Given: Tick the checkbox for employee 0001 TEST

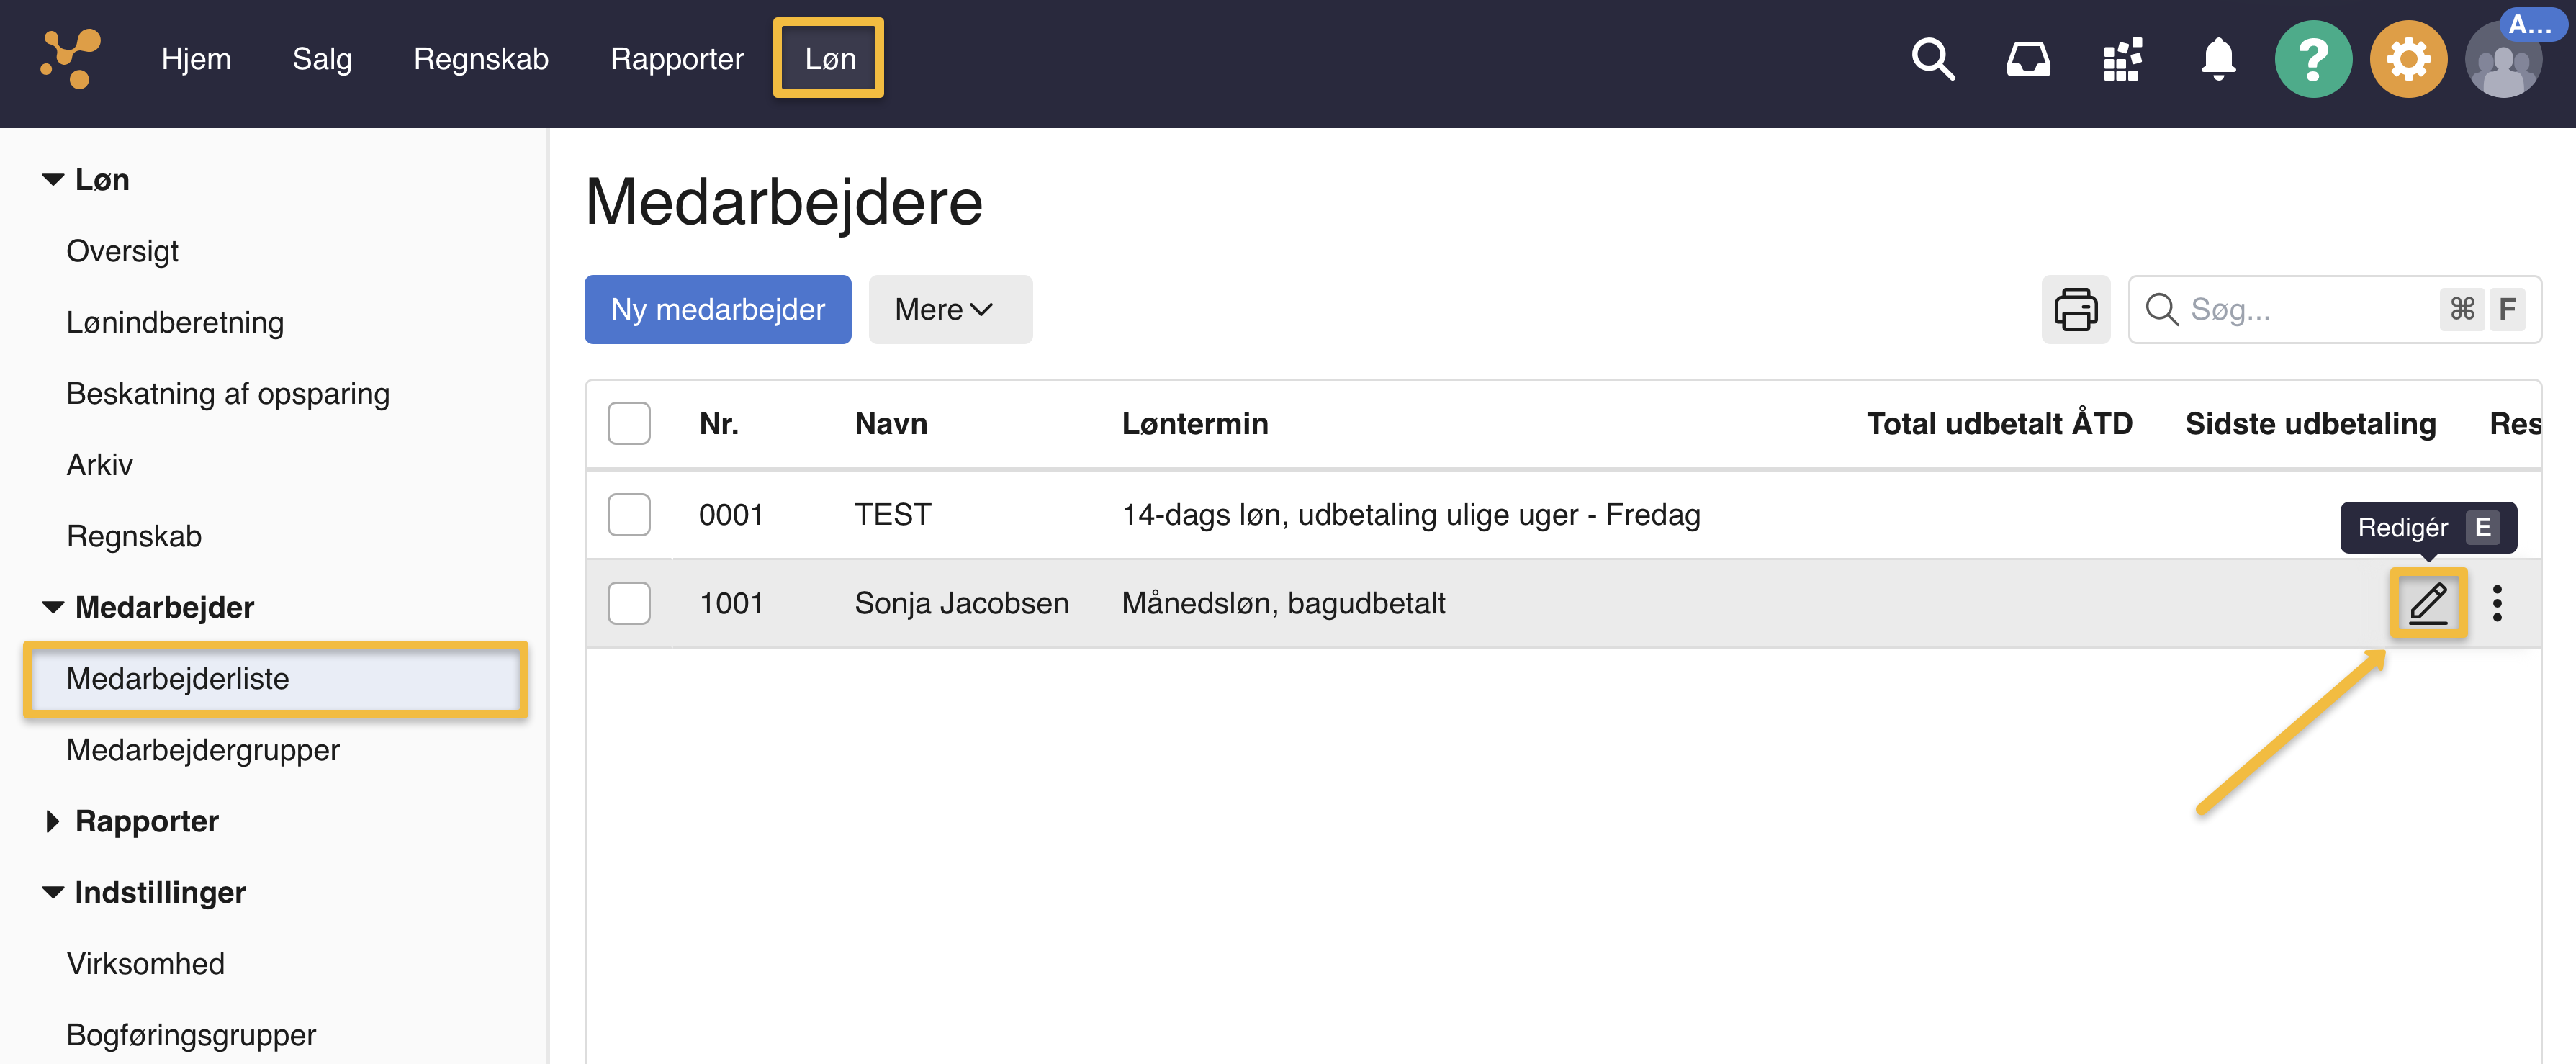Looking at the screenshot, I should [x=629, y=515].
